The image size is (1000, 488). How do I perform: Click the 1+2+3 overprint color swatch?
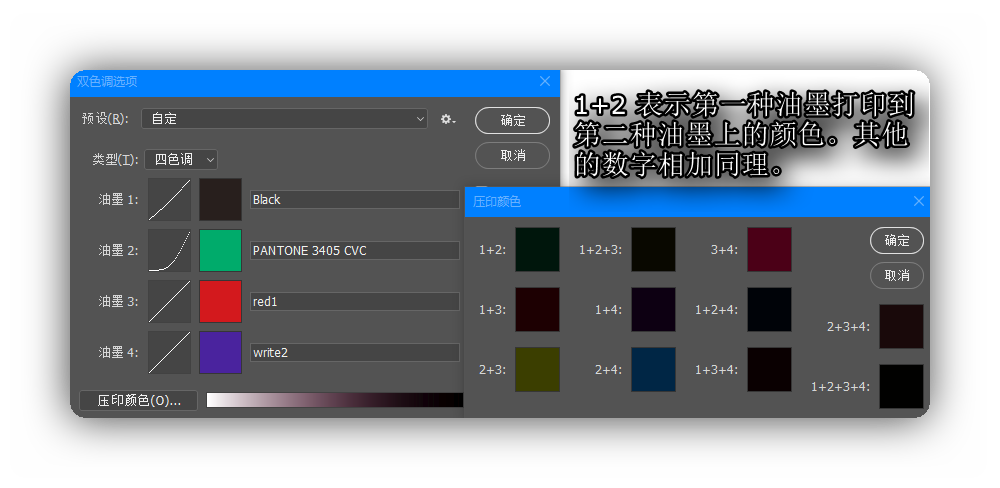pos(654,249)
